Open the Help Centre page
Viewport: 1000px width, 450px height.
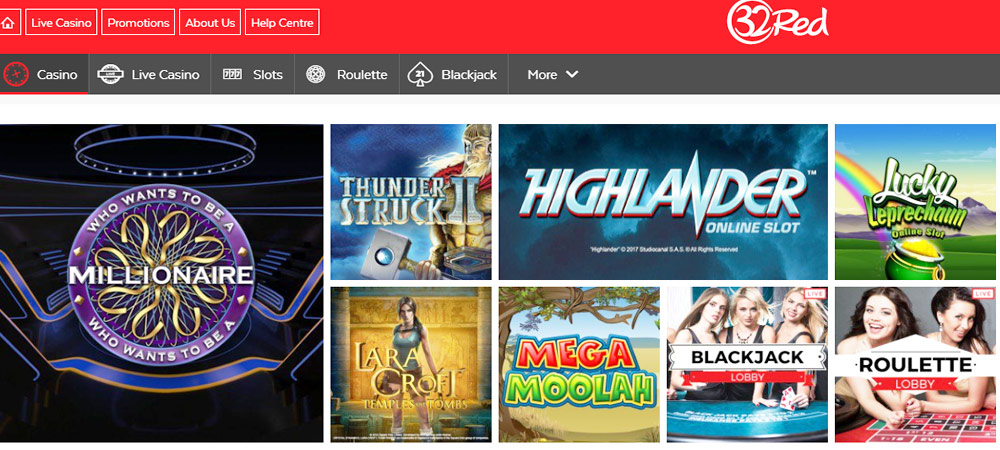click(282, 23)
